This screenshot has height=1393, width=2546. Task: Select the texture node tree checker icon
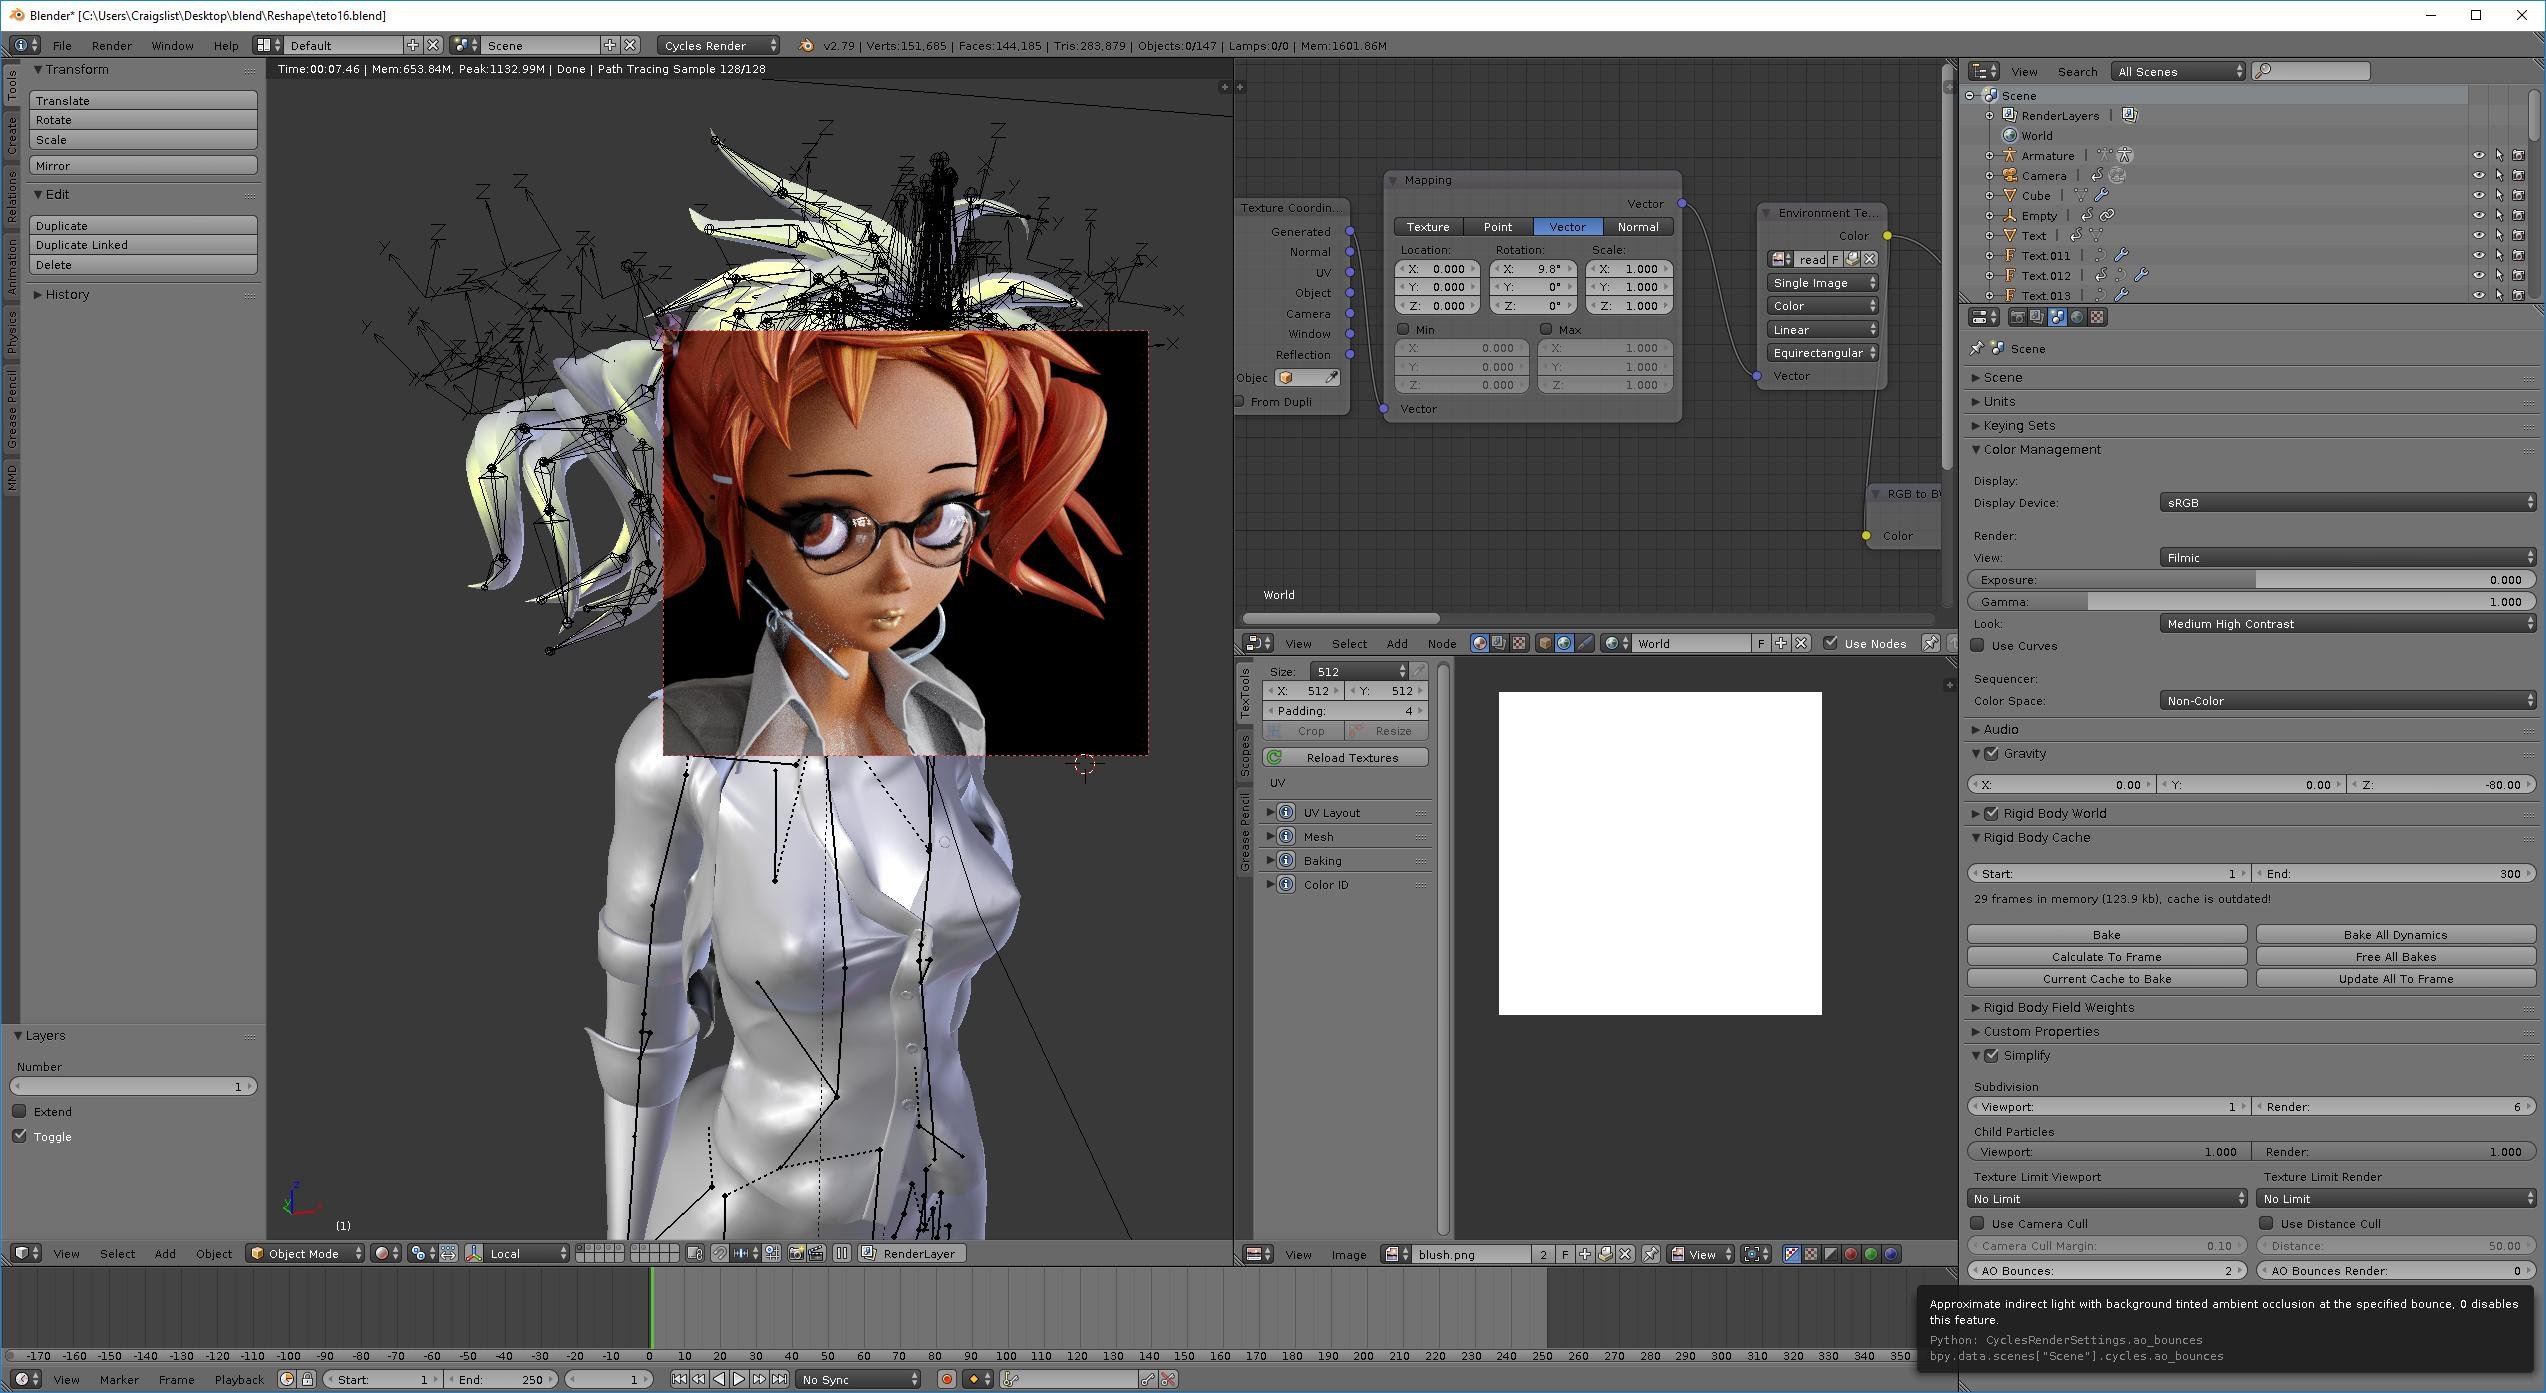coord(1519,643)
